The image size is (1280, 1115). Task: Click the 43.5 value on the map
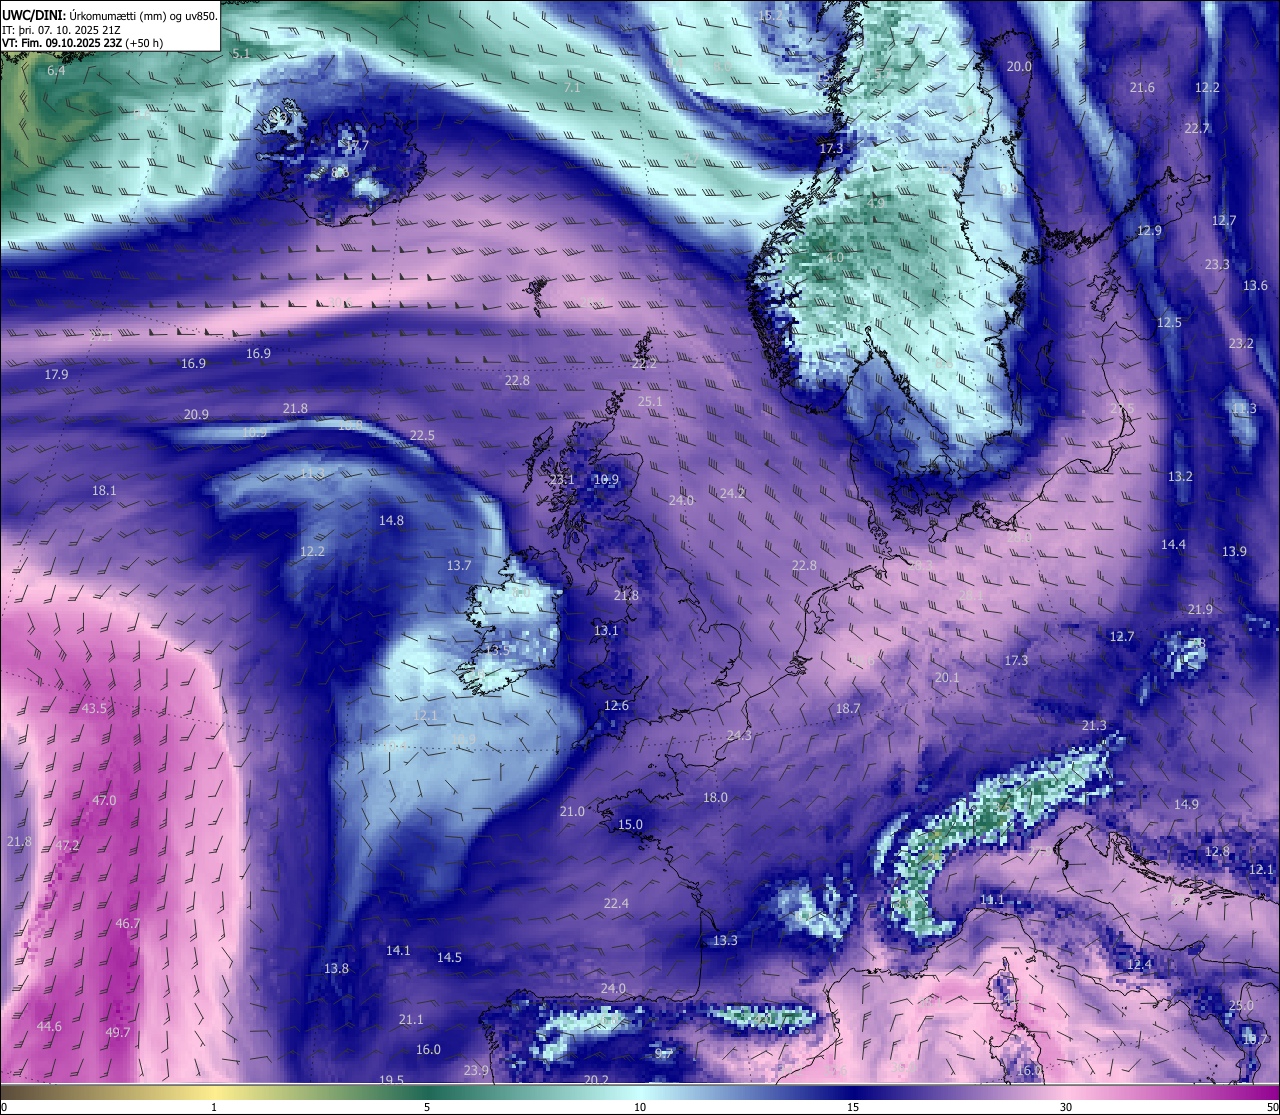[x=94, y=709]
